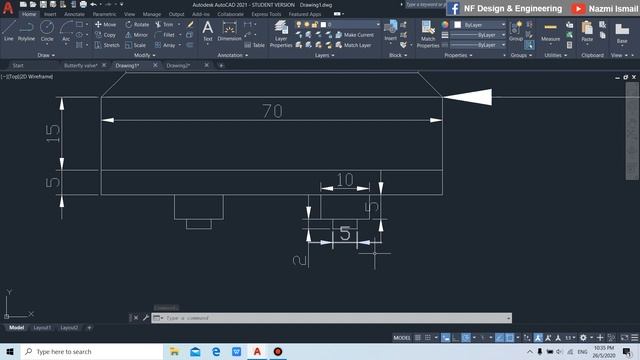The image size is (640, 360).
Task: Toggle snap mode in status bar
Action: pyautogui.click(x=427, y=338)
